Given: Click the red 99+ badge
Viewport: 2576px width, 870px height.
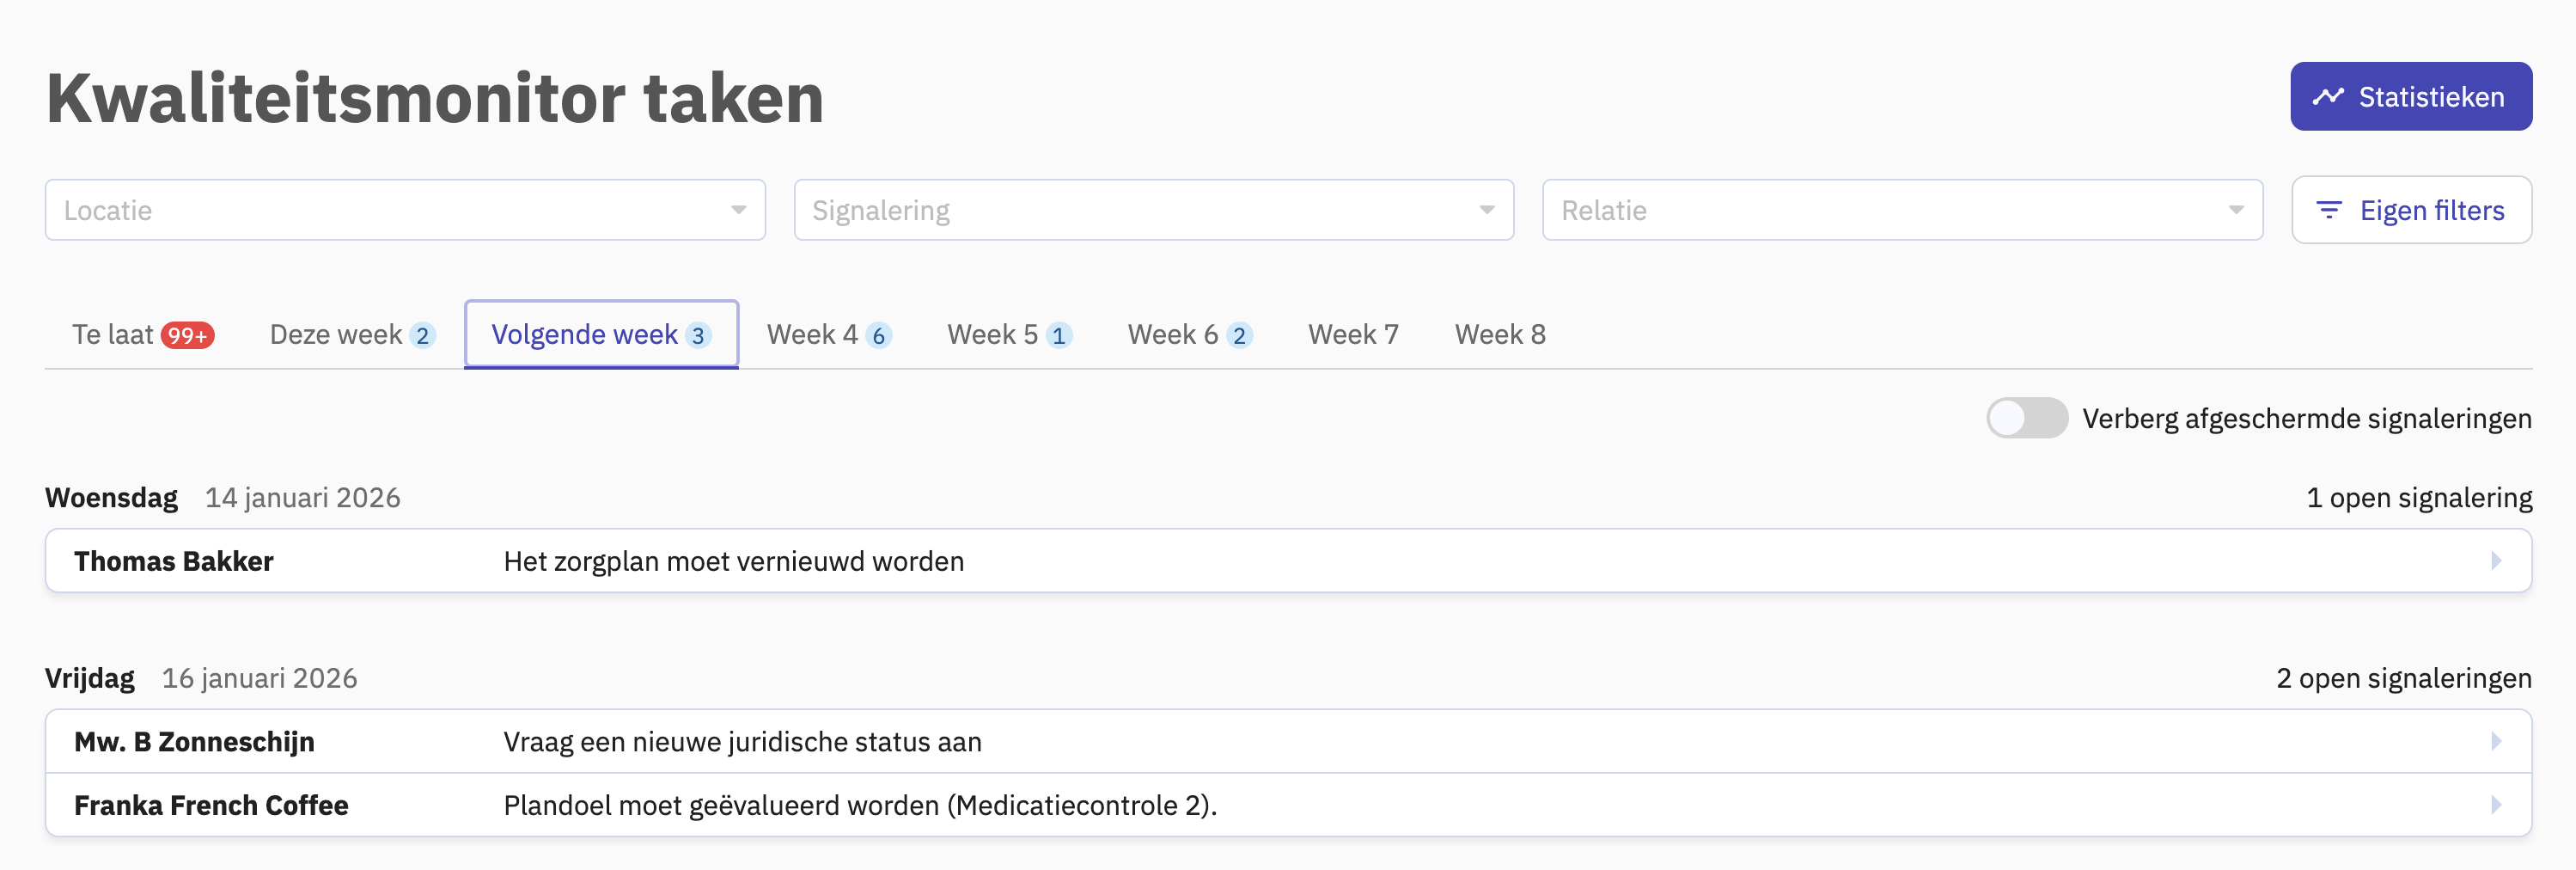Looking at the screenshot, I should pyautogui.click(x=187, y=335).
